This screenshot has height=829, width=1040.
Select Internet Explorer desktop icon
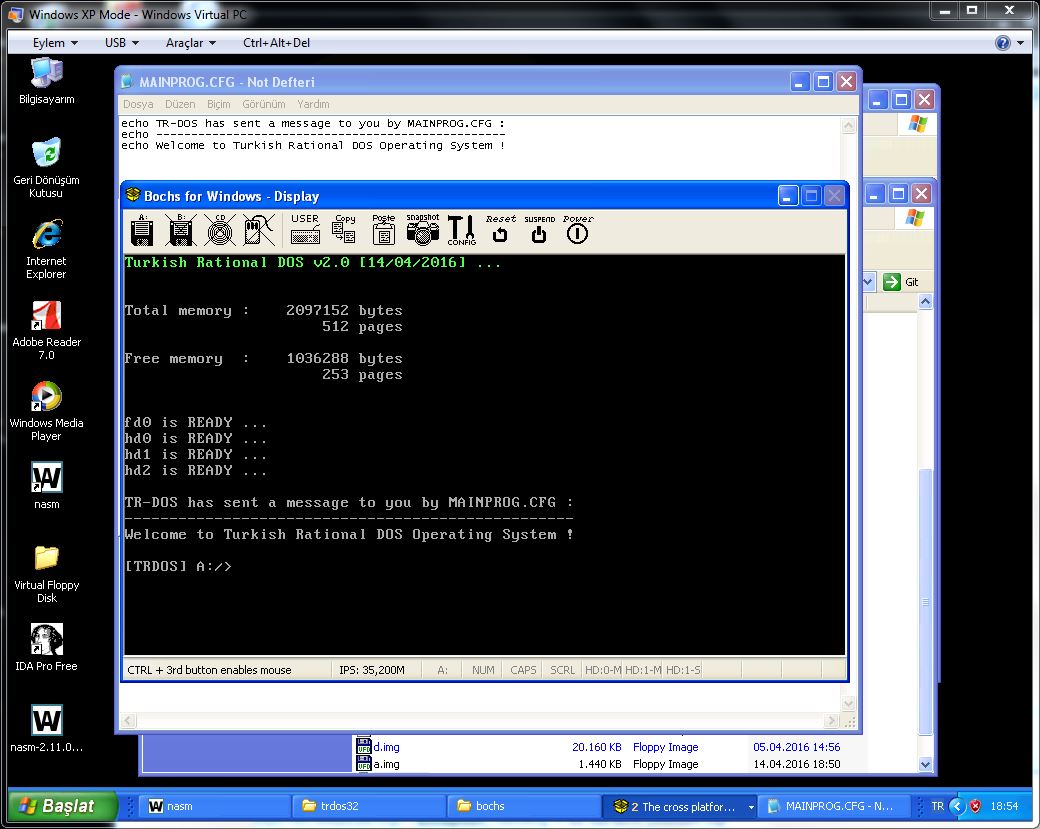click(46, 249)
